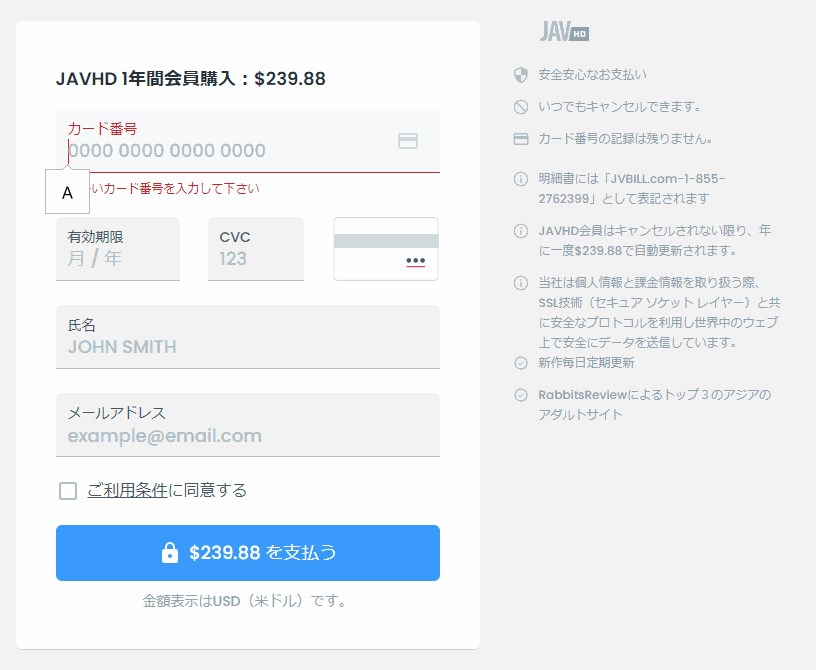The height and width of the screenshot is (670, 816).
Task: Click the info icon next to JVBILL.com statement note
Action: click(520, 180)
